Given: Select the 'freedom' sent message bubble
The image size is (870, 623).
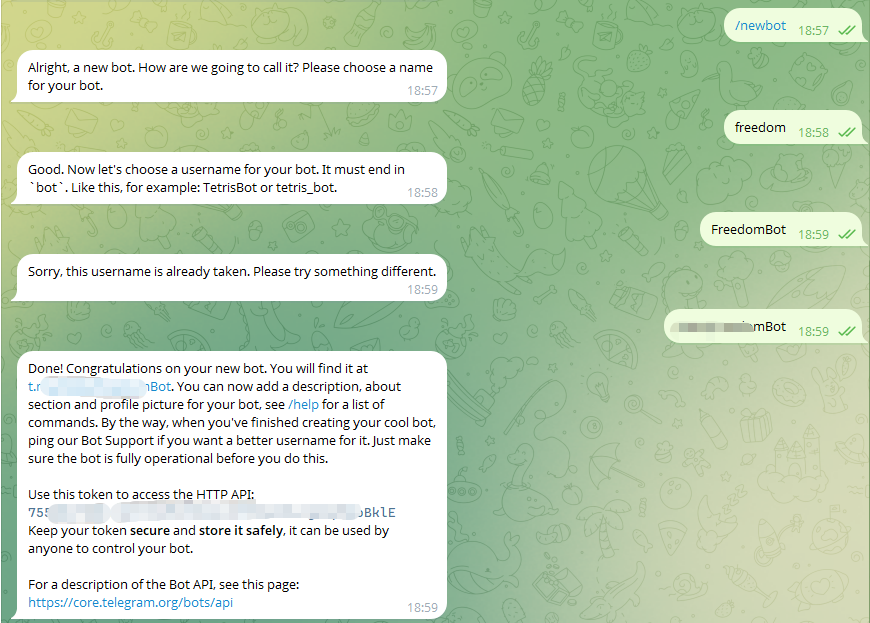Looking at the screenshot, I should click(760, 128).
